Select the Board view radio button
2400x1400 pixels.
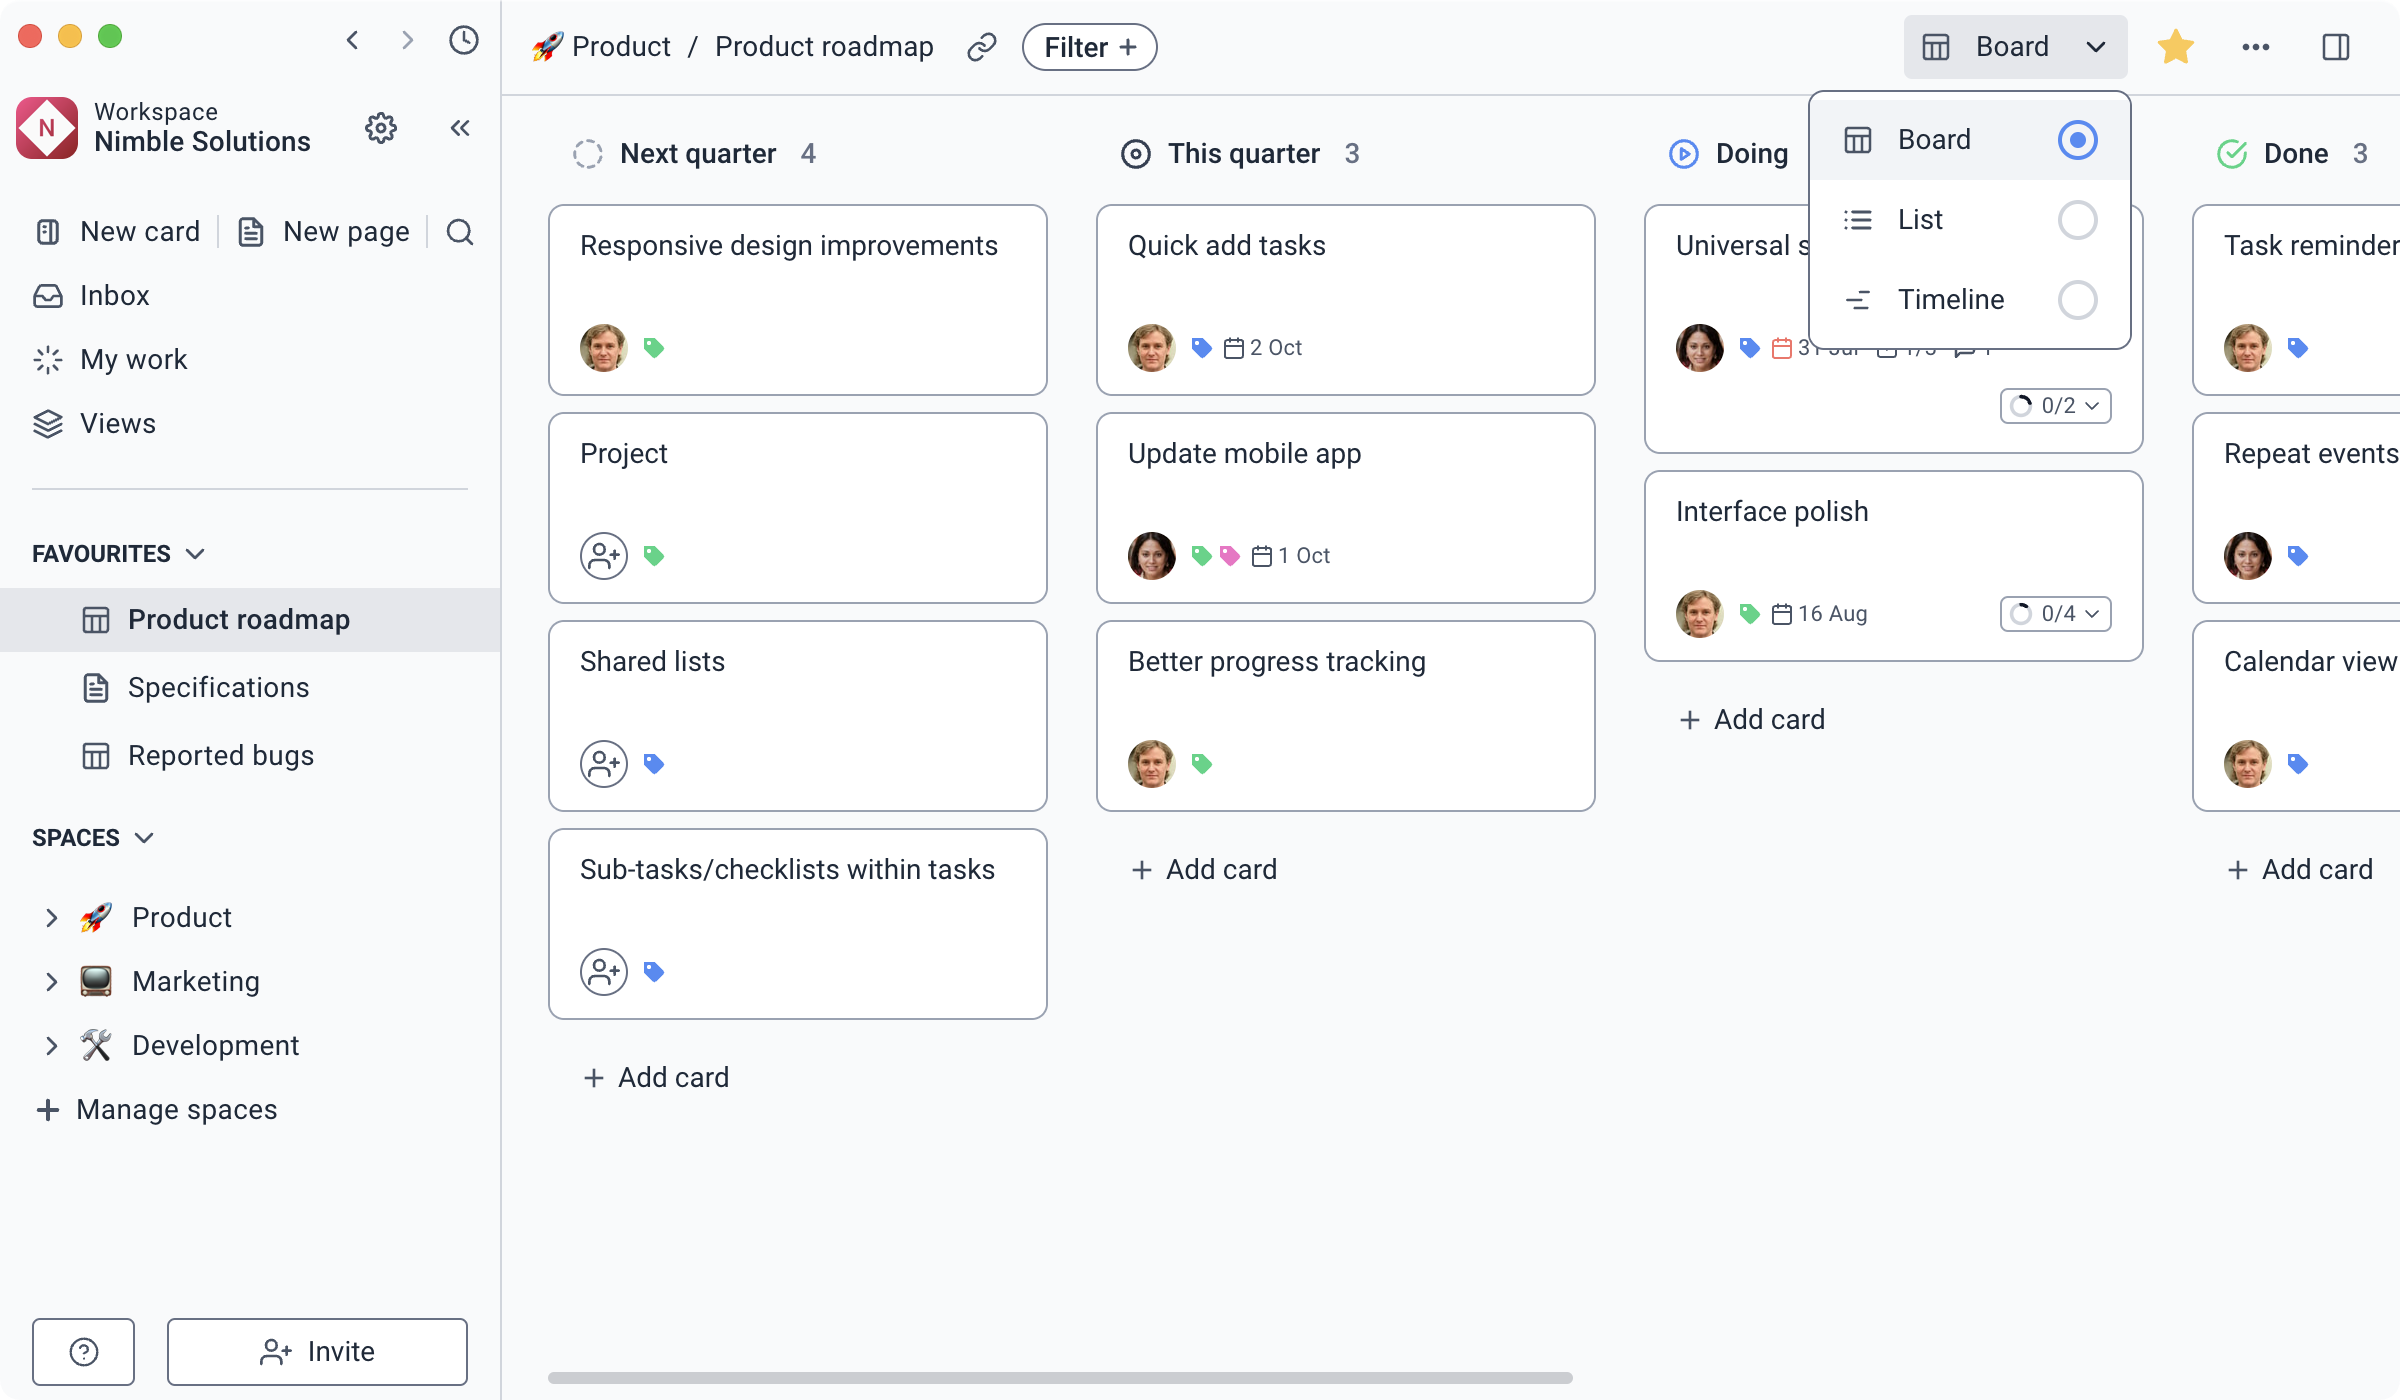pyautogui.click(x=2079, y=140)
